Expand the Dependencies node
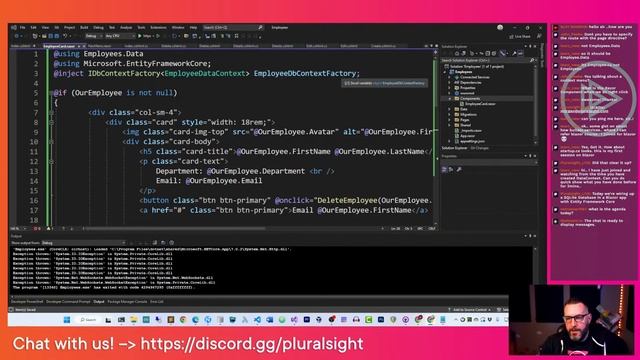This screenshot has height=360, width=640. pos(450,82)
